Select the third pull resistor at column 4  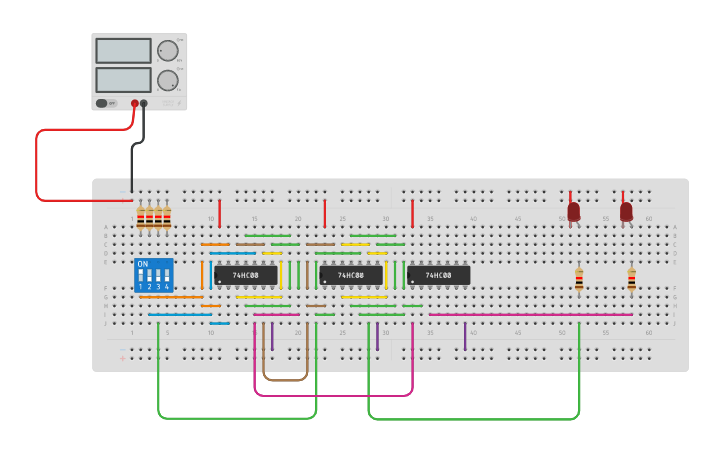point(158,218)
